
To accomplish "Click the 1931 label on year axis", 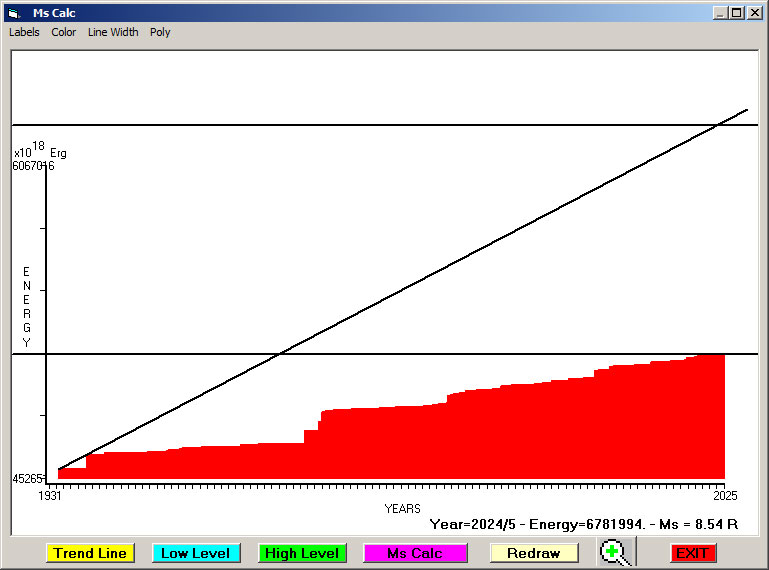I will pos(50,495).
